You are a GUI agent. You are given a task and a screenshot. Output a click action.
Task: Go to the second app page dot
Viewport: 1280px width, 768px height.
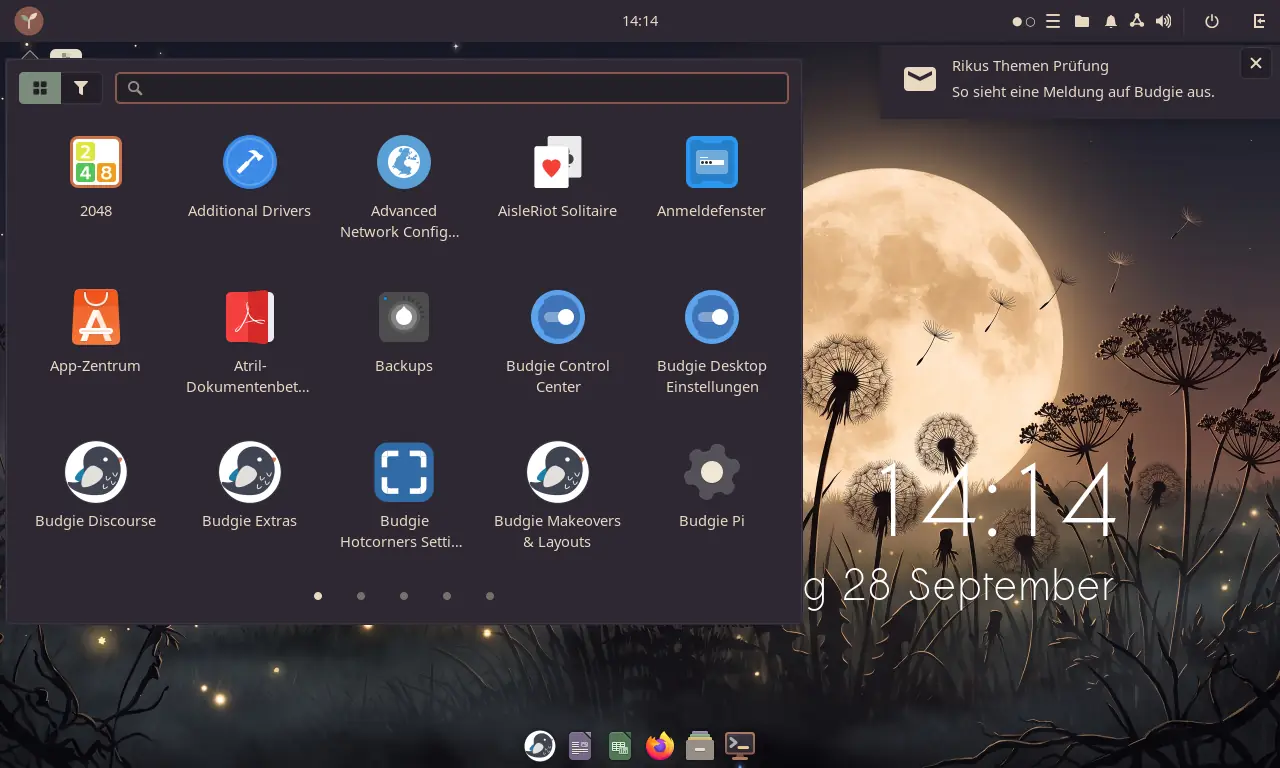(361, 596)
